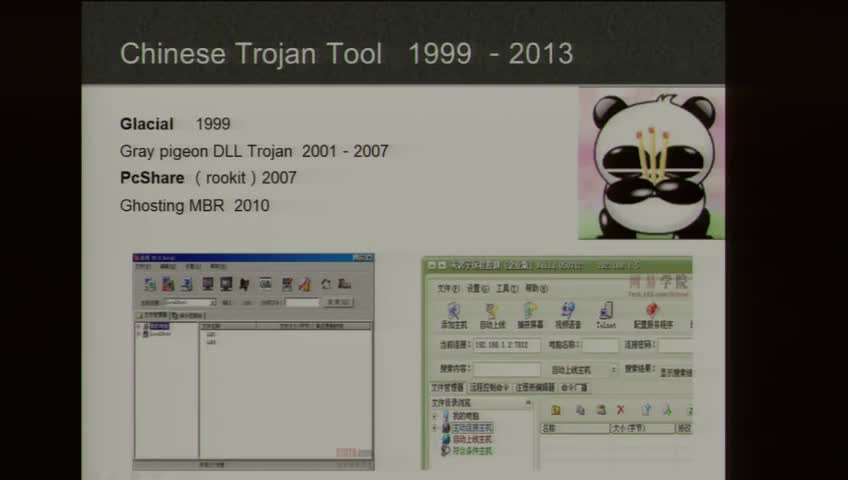
Task: Click the Name column header in green window
Action: coord(574,428)
